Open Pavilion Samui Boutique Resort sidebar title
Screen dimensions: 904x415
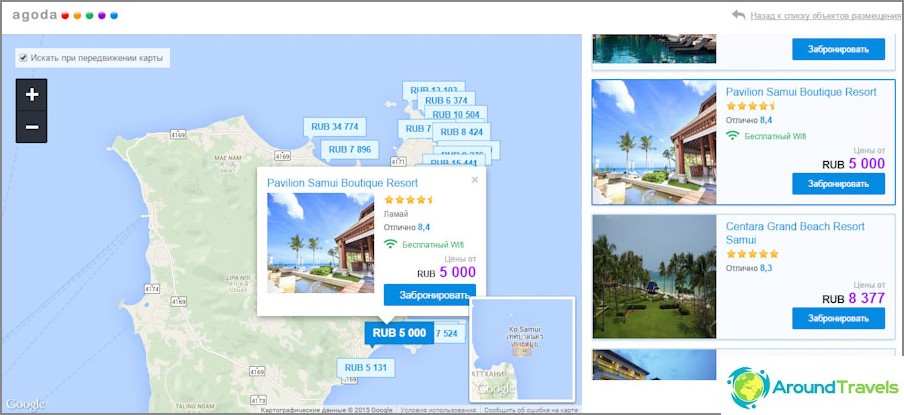tap(801, 92)
